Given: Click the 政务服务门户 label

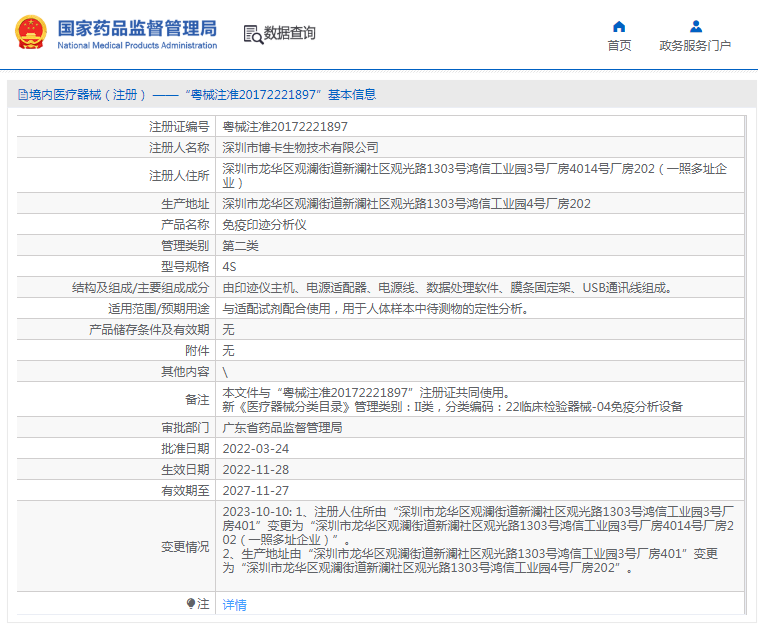Looking at the screenshot, I should tap(695, 45).
